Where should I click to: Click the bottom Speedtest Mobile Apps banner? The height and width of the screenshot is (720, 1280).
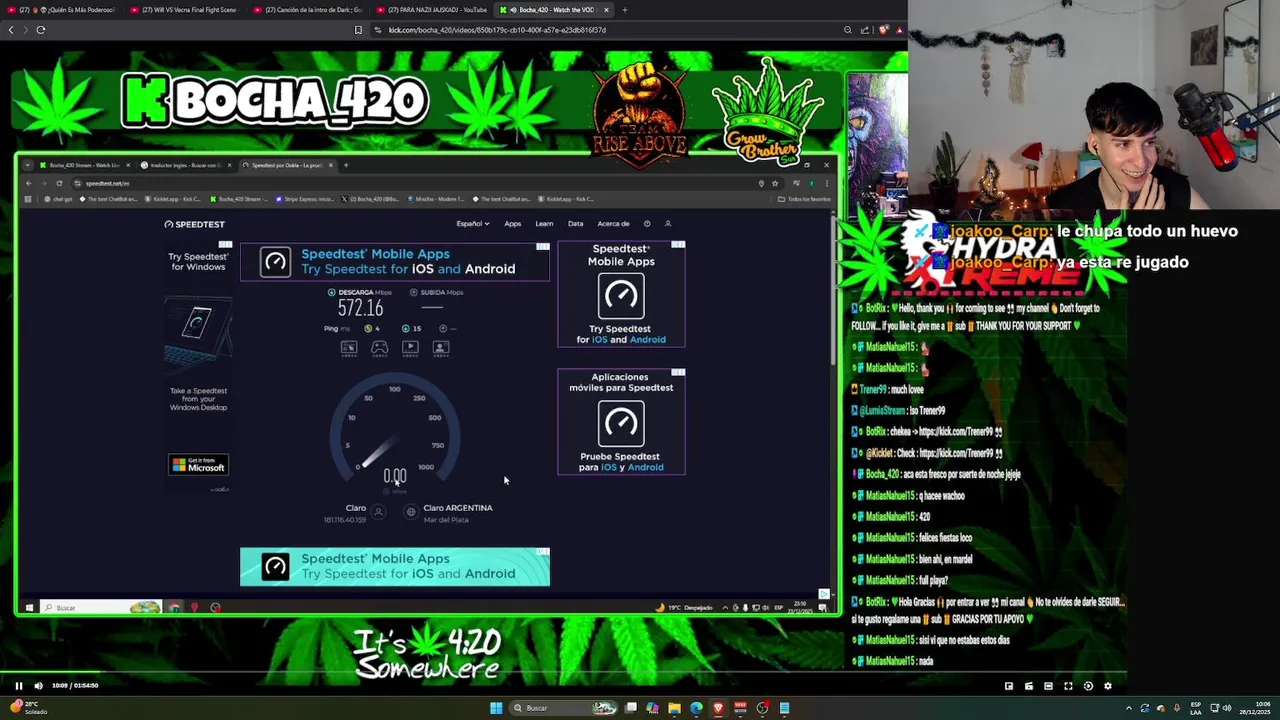[395, 567]
